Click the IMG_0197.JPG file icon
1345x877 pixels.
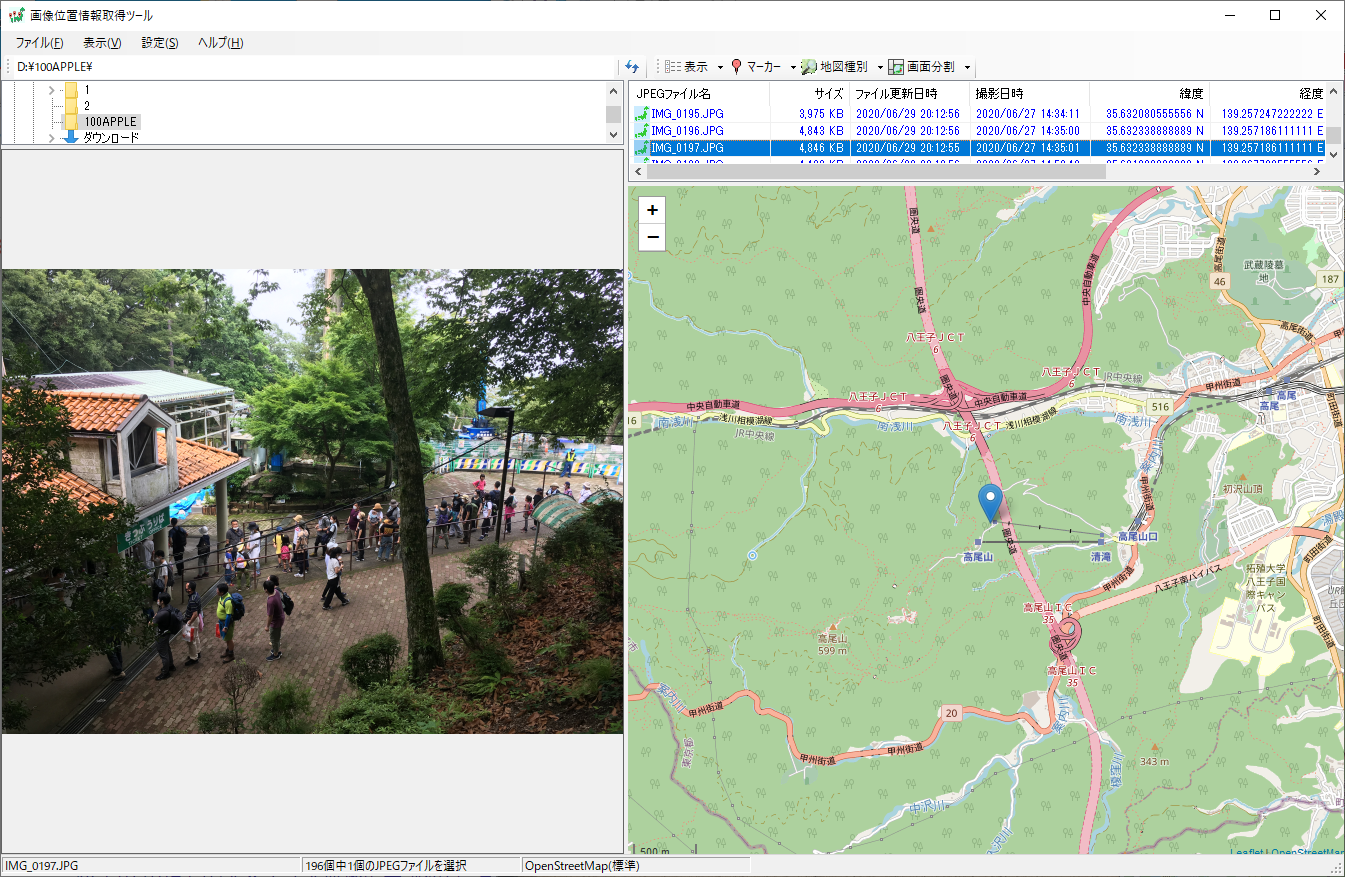click(x=642, y=149)
